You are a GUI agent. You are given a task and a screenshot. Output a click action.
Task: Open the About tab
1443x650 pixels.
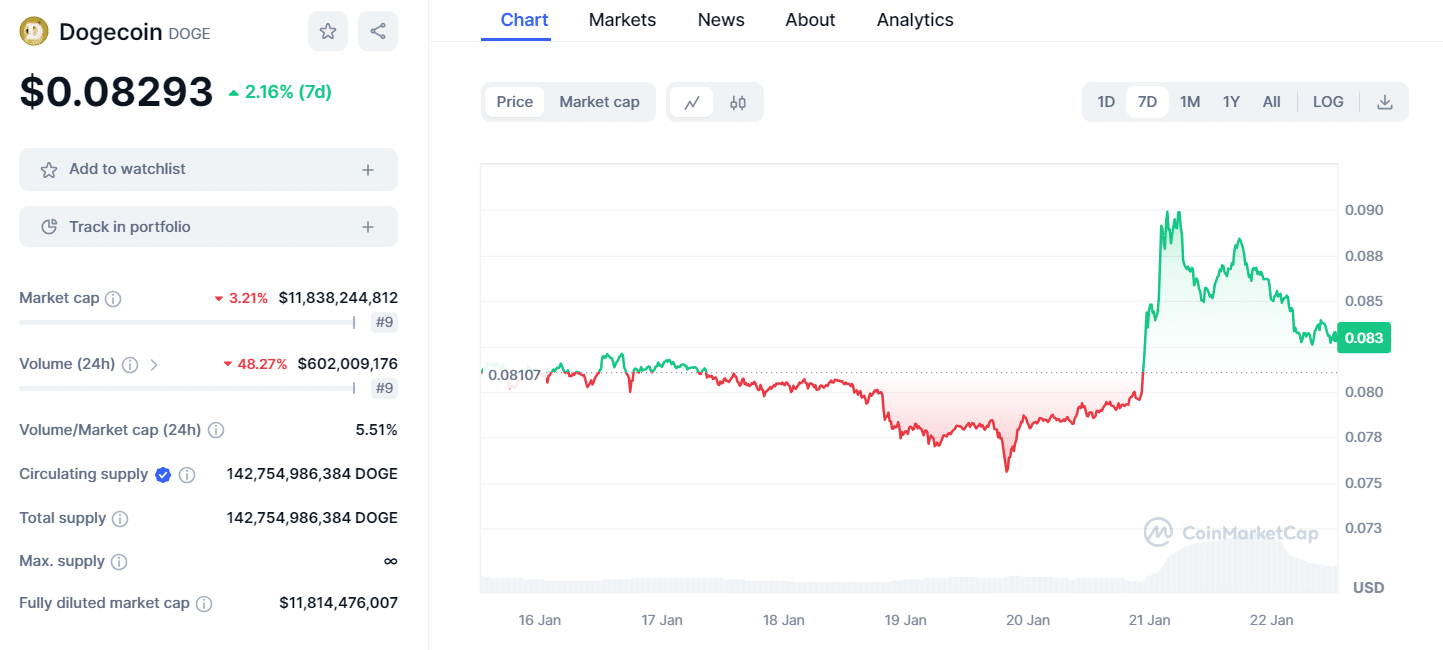(810, 20)
